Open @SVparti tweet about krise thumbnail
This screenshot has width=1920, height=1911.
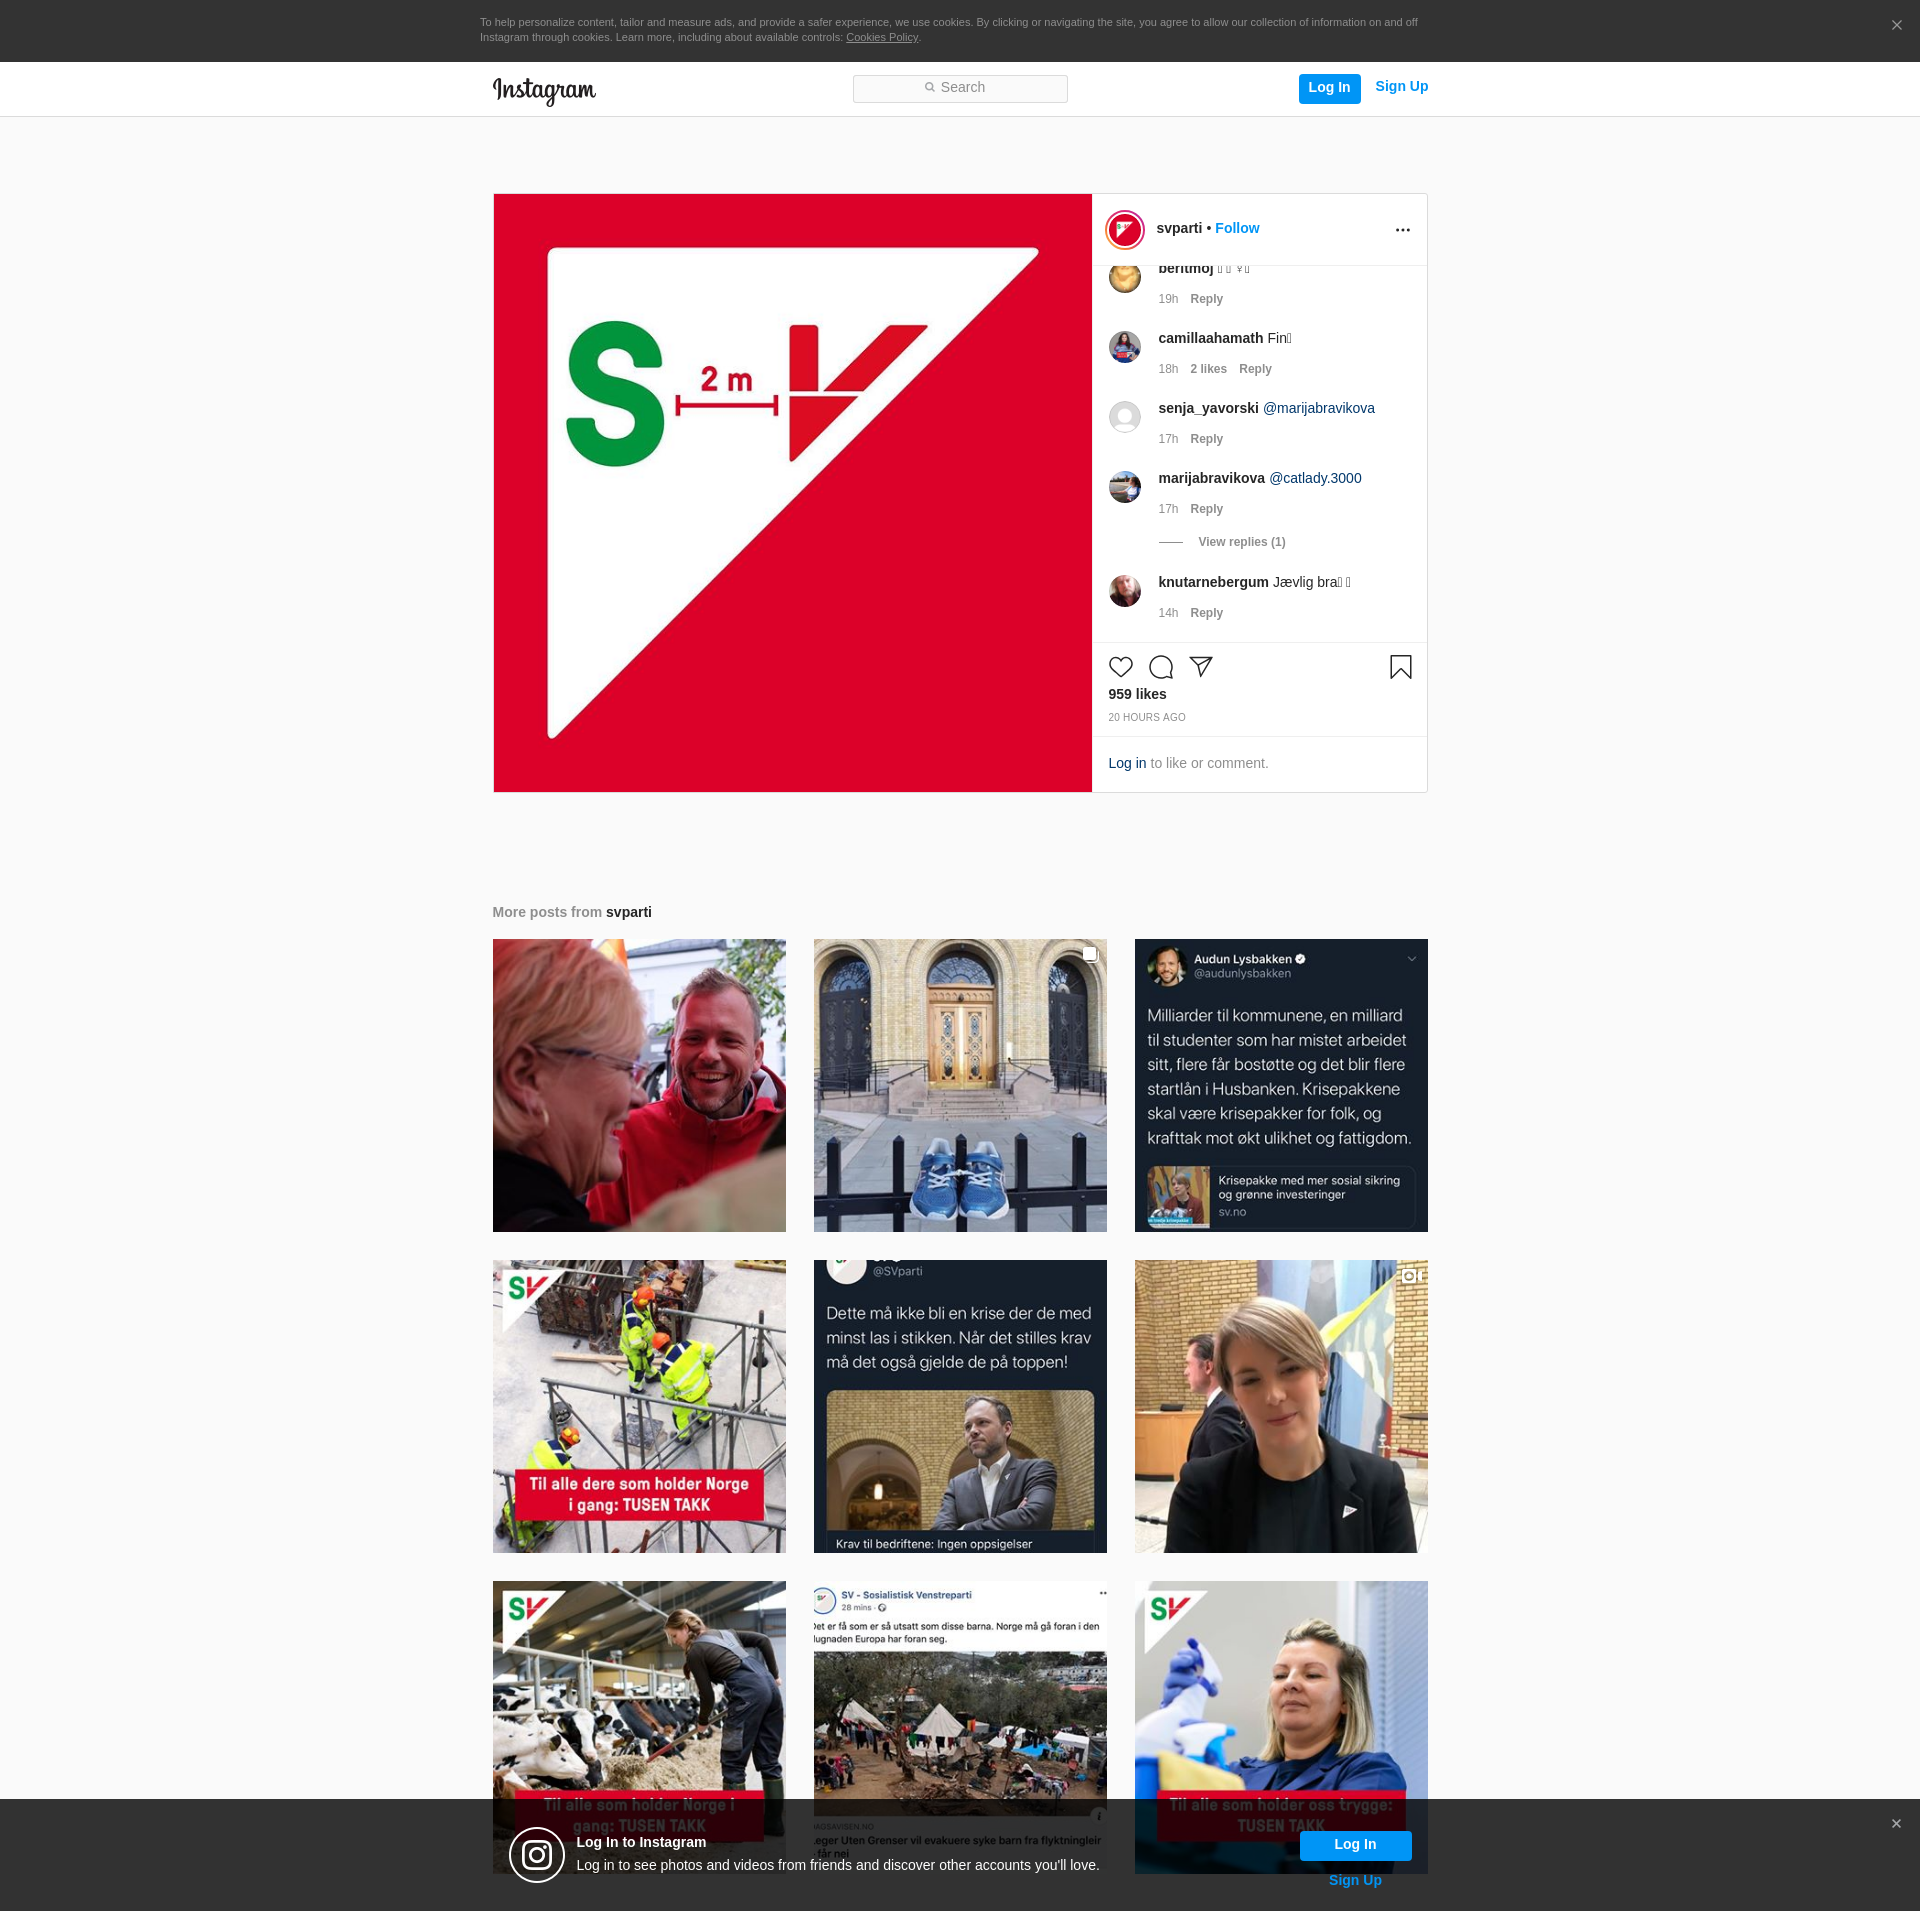[x=960, y=1406]
